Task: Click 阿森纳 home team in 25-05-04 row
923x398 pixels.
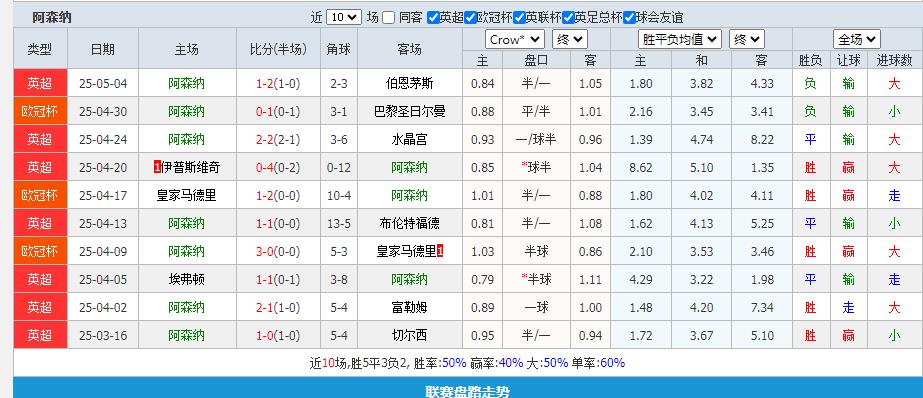Action: pos(187,84)
